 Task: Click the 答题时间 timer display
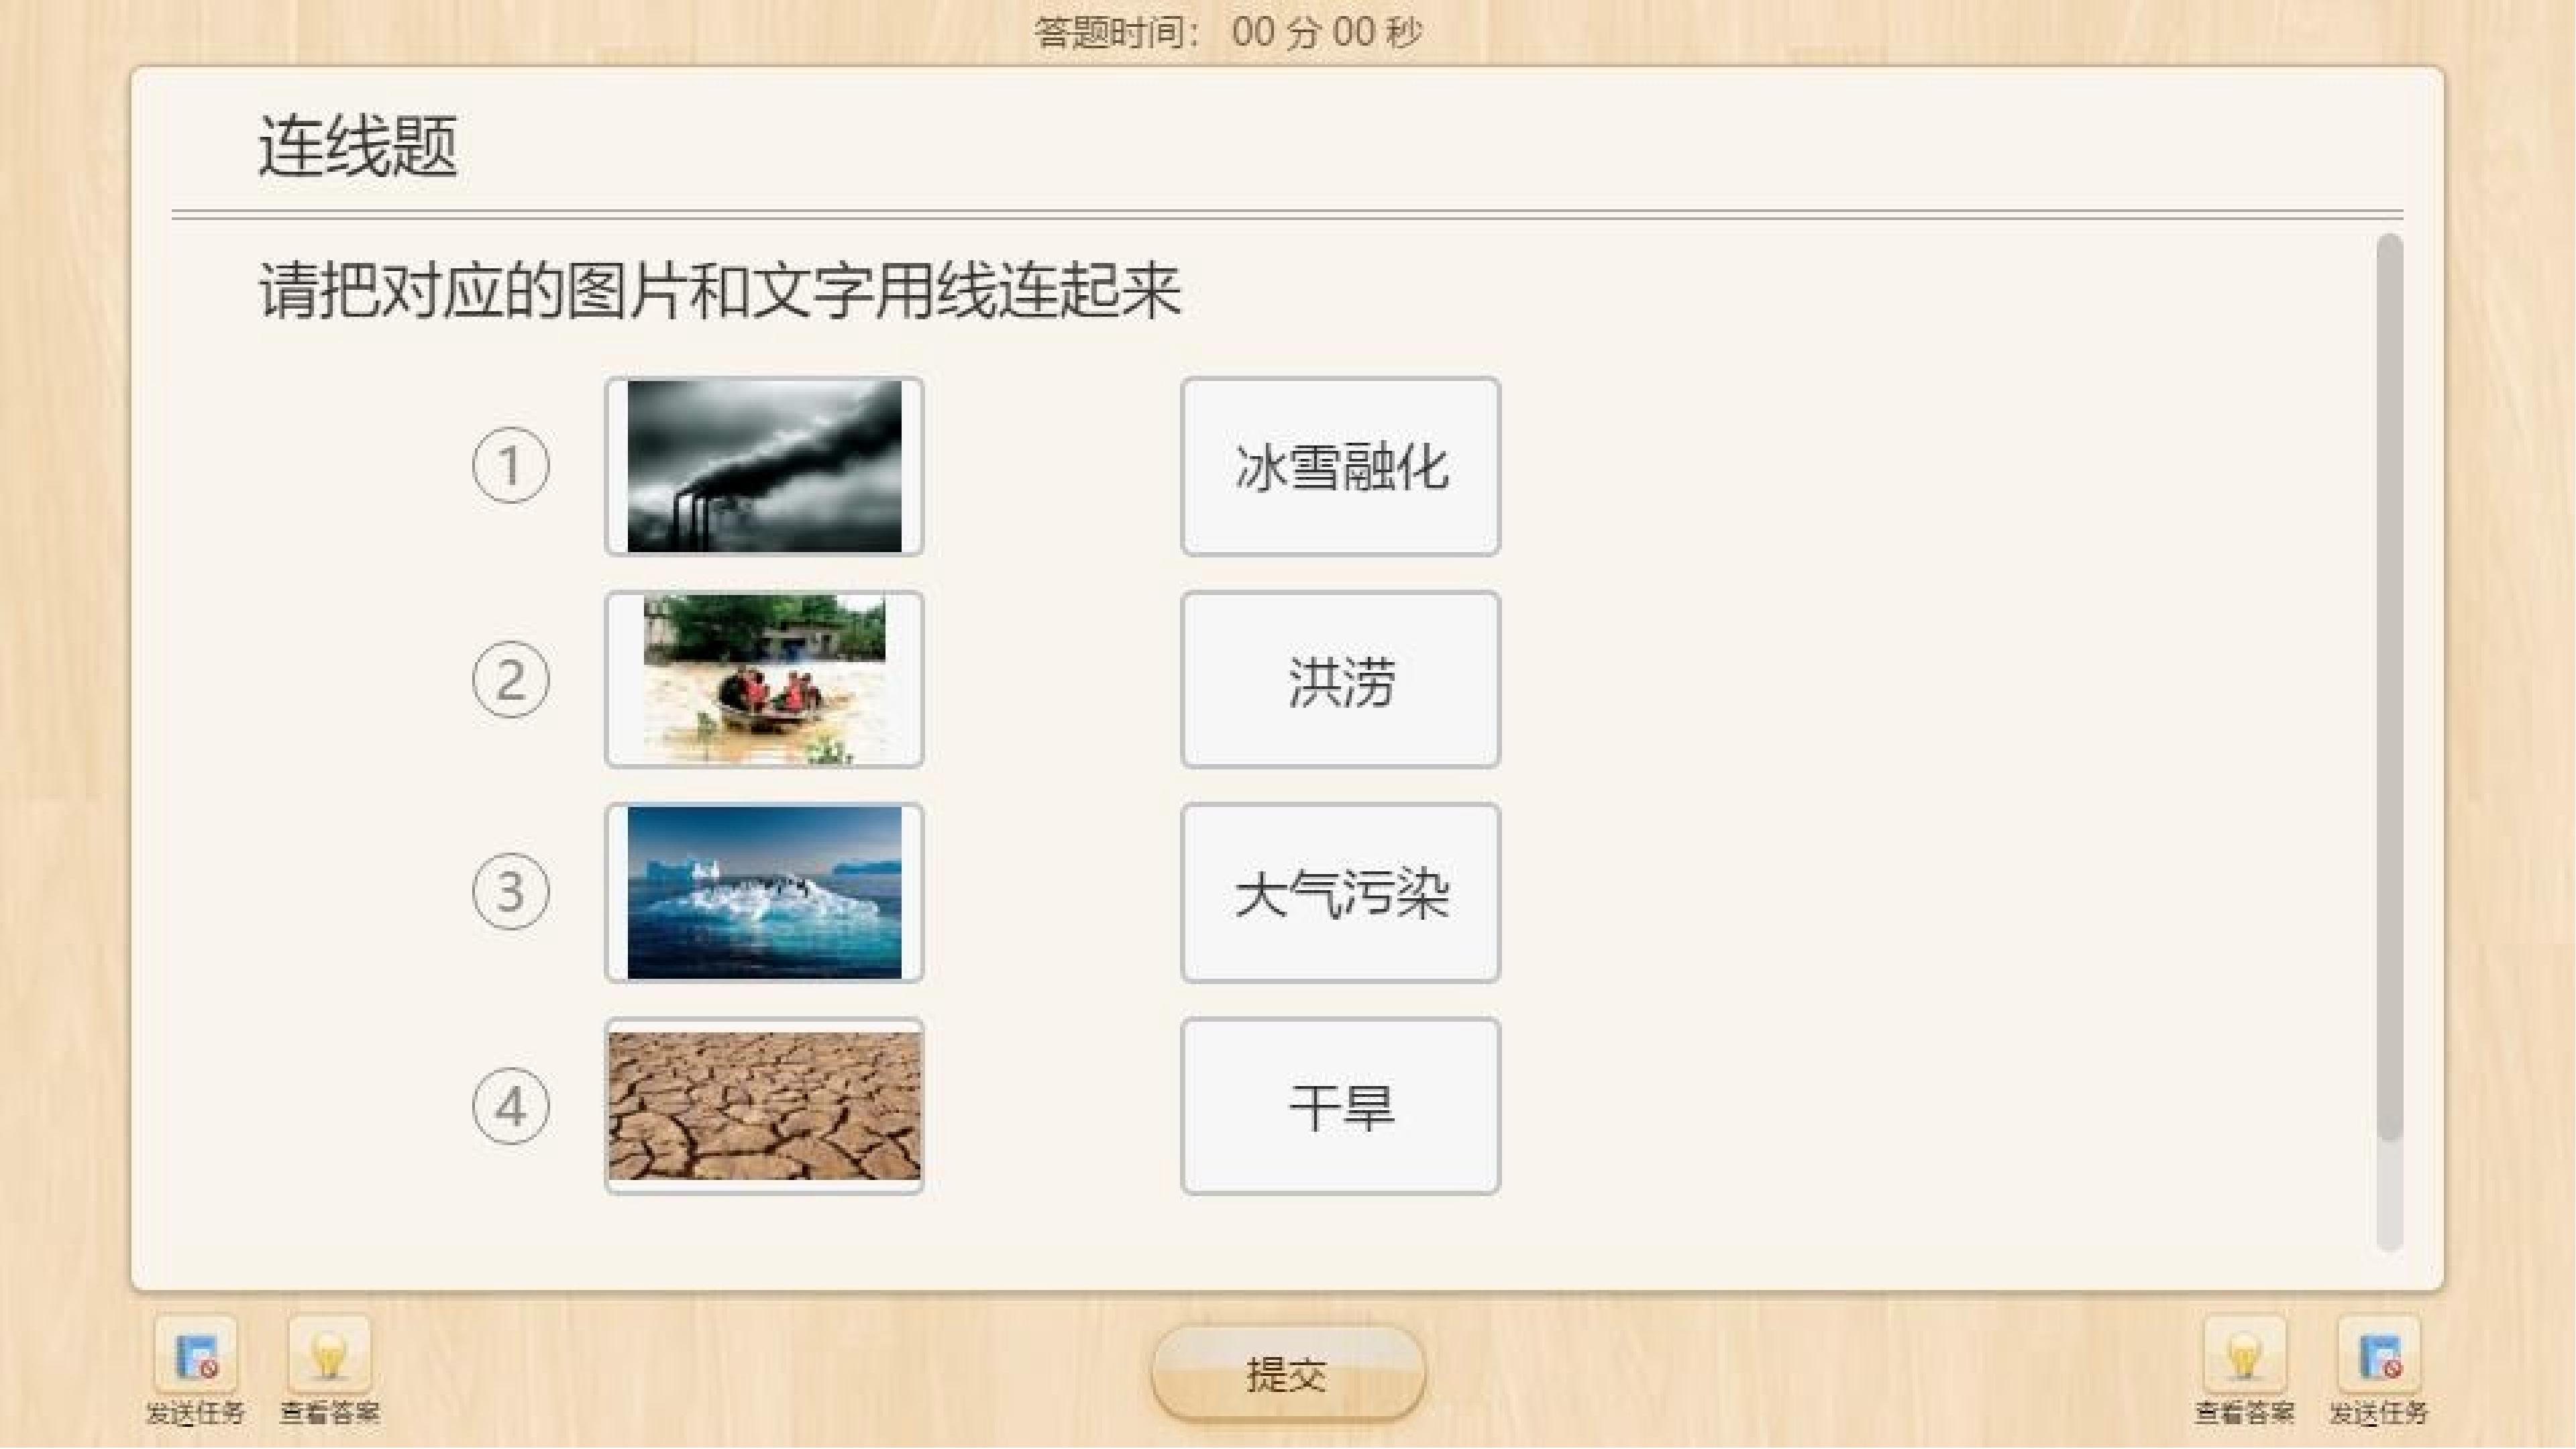coord(1227,32)
